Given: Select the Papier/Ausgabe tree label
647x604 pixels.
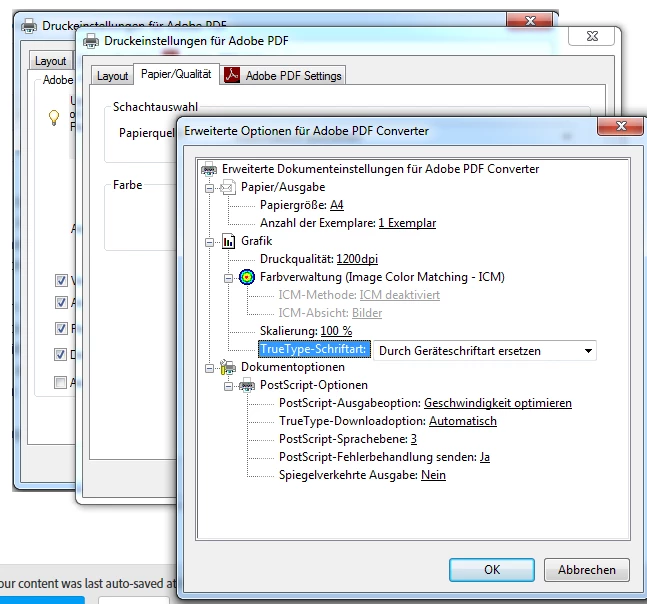Looking at the screenshot, I should pyautogui.click(x=283, y=187).
